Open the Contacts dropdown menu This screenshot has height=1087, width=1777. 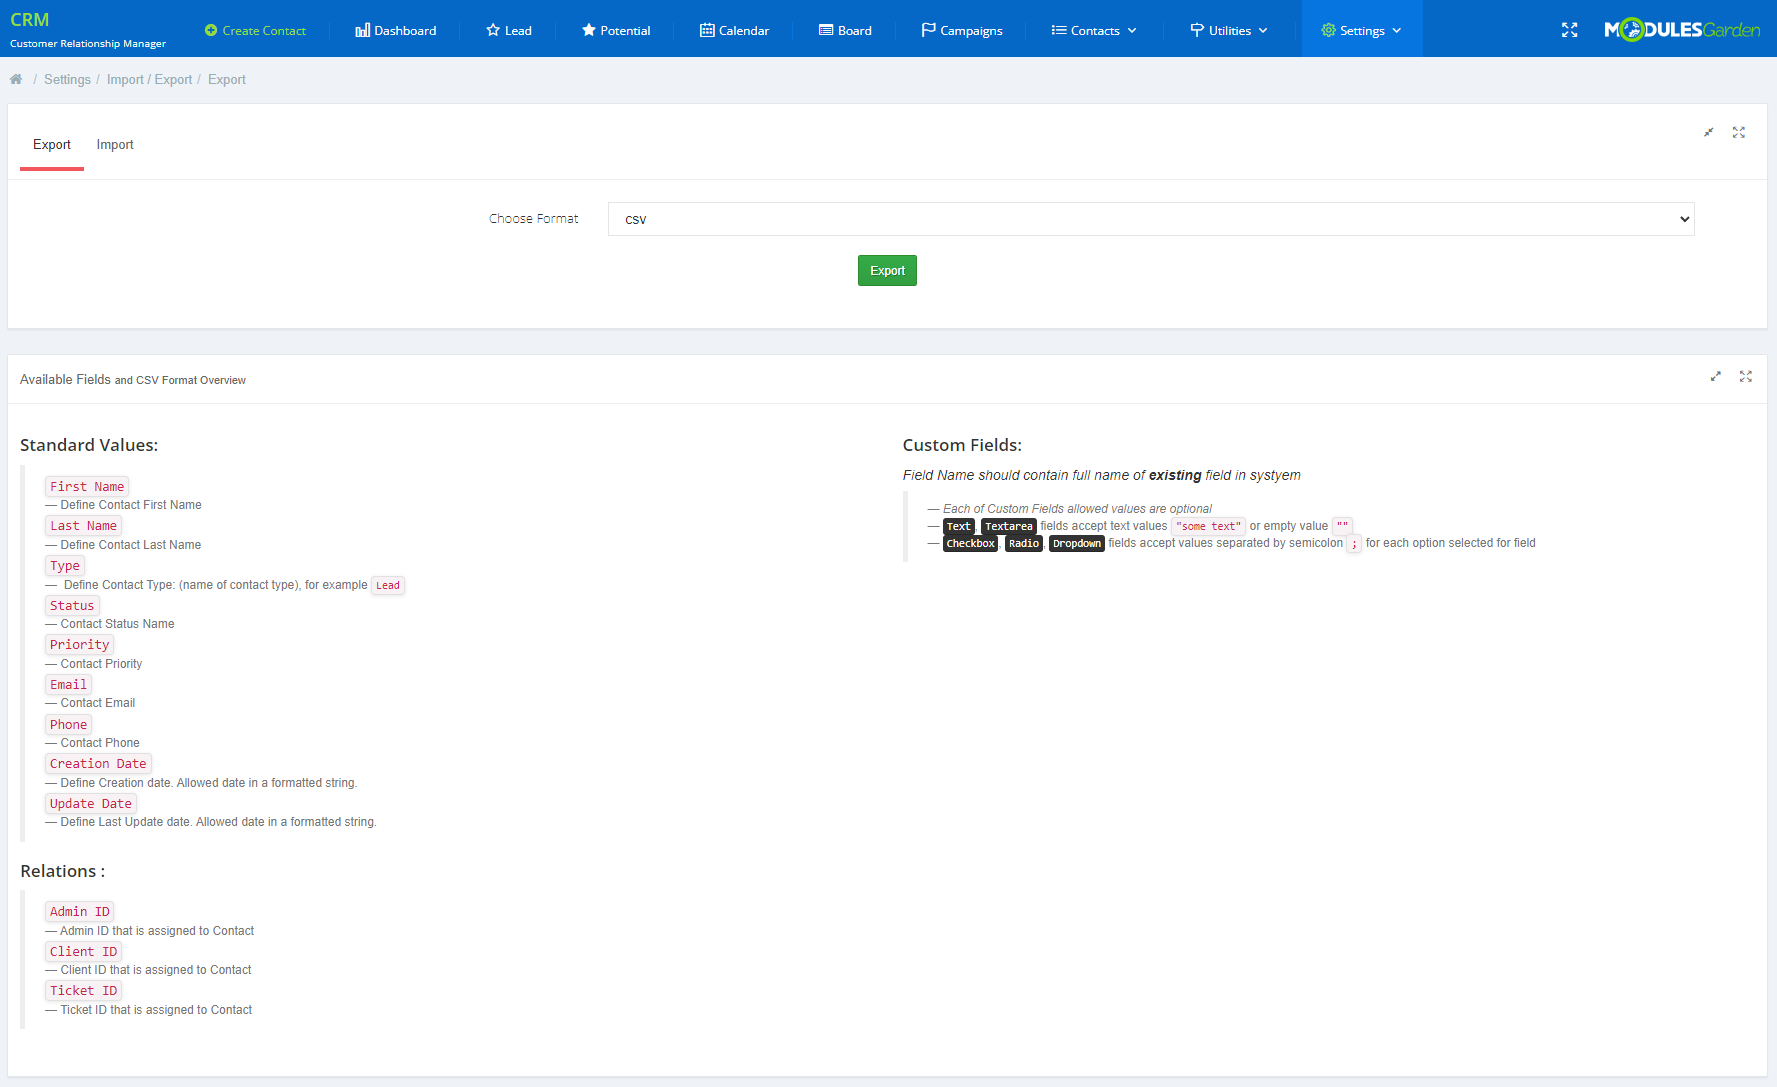point(1093,30)
